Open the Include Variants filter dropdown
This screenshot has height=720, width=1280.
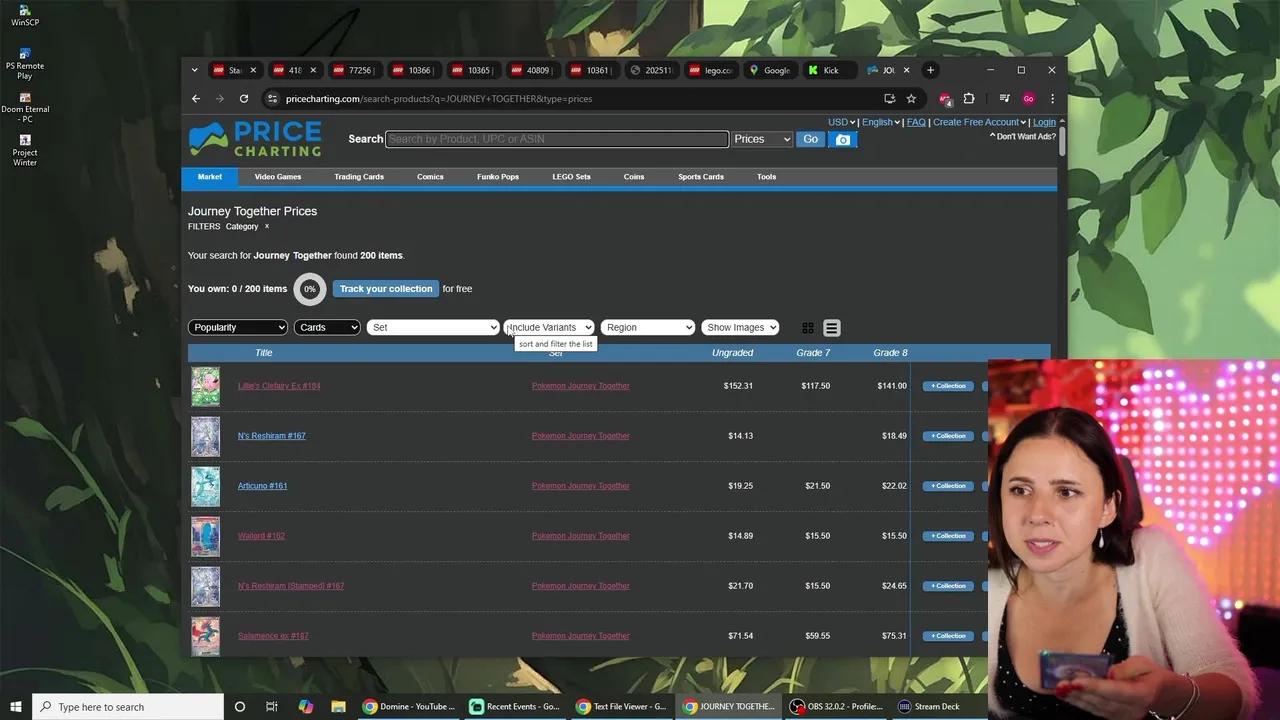point(548,327)
